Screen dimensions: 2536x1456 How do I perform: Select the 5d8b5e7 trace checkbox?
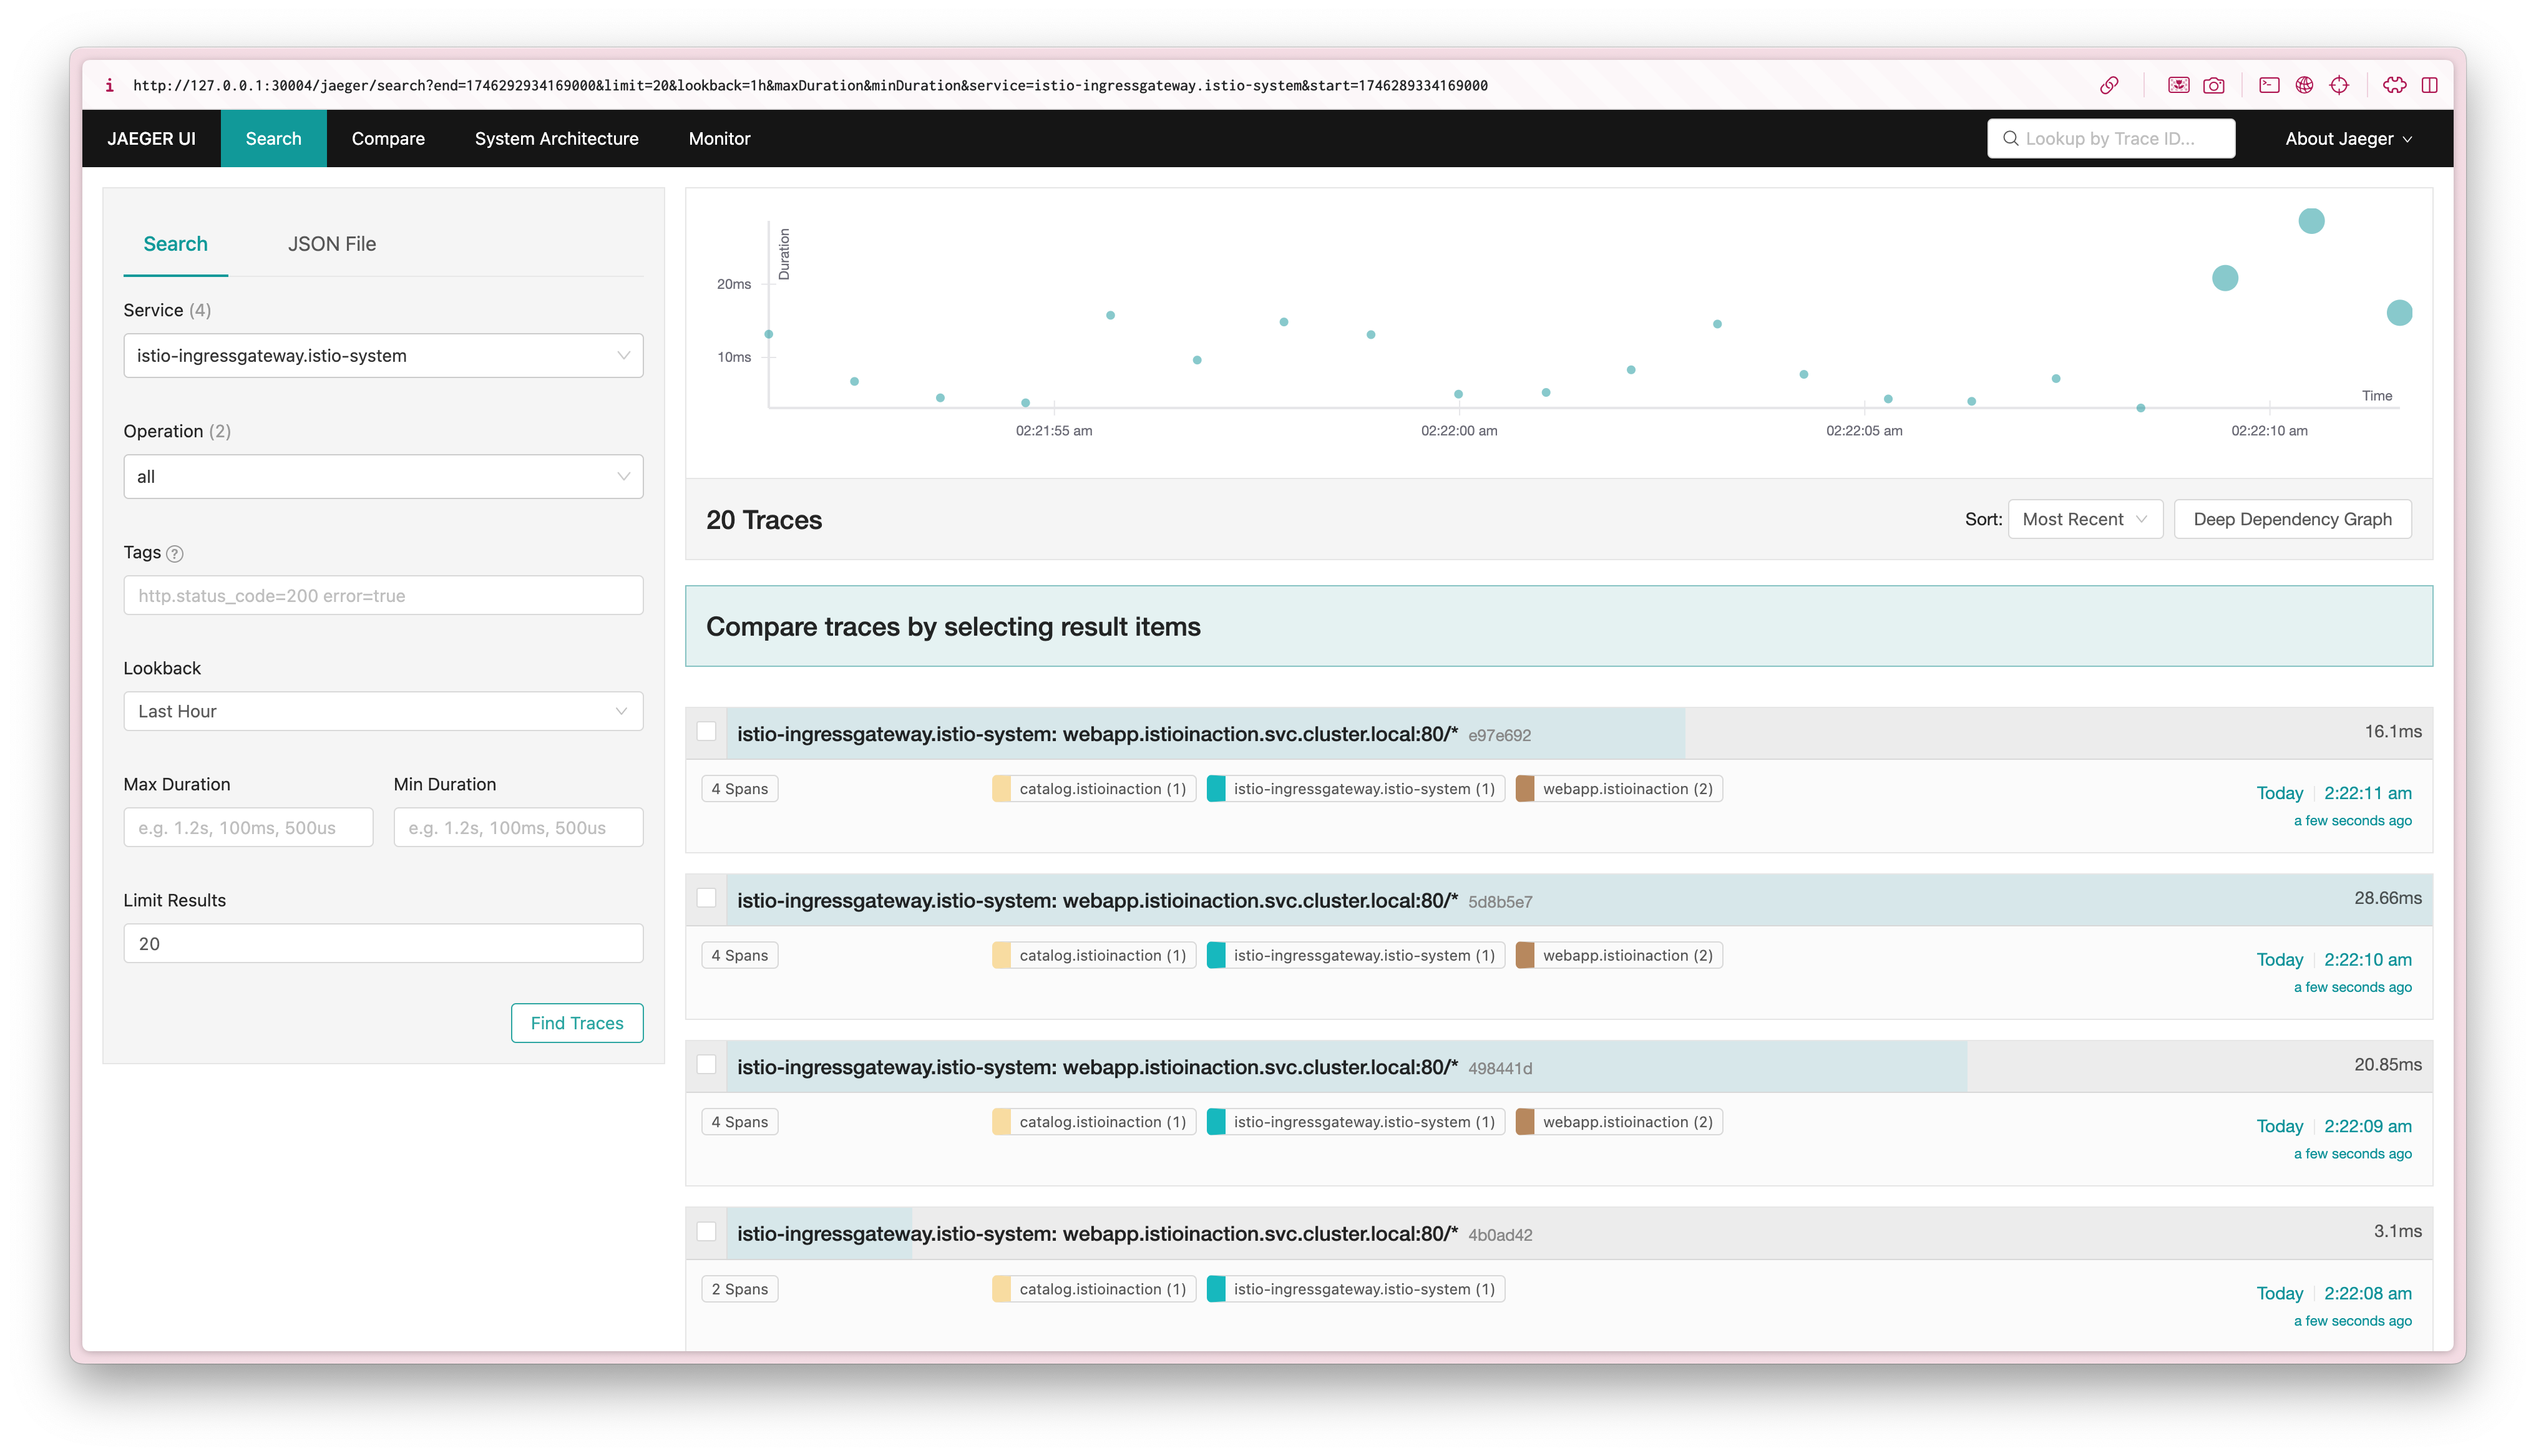pos(707,898)
